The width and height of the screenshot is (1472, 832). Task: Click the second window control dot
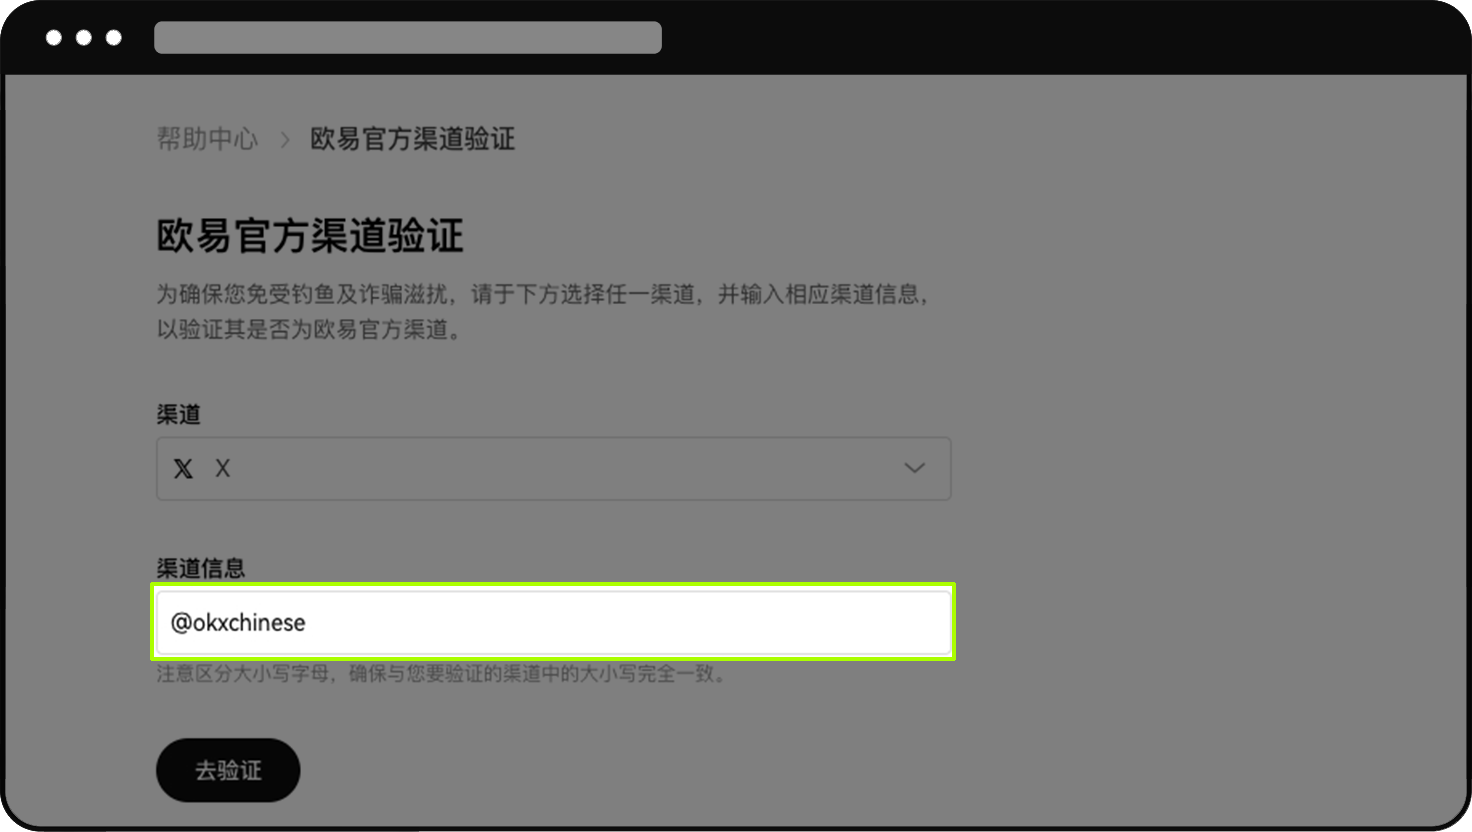pos(84,37)
